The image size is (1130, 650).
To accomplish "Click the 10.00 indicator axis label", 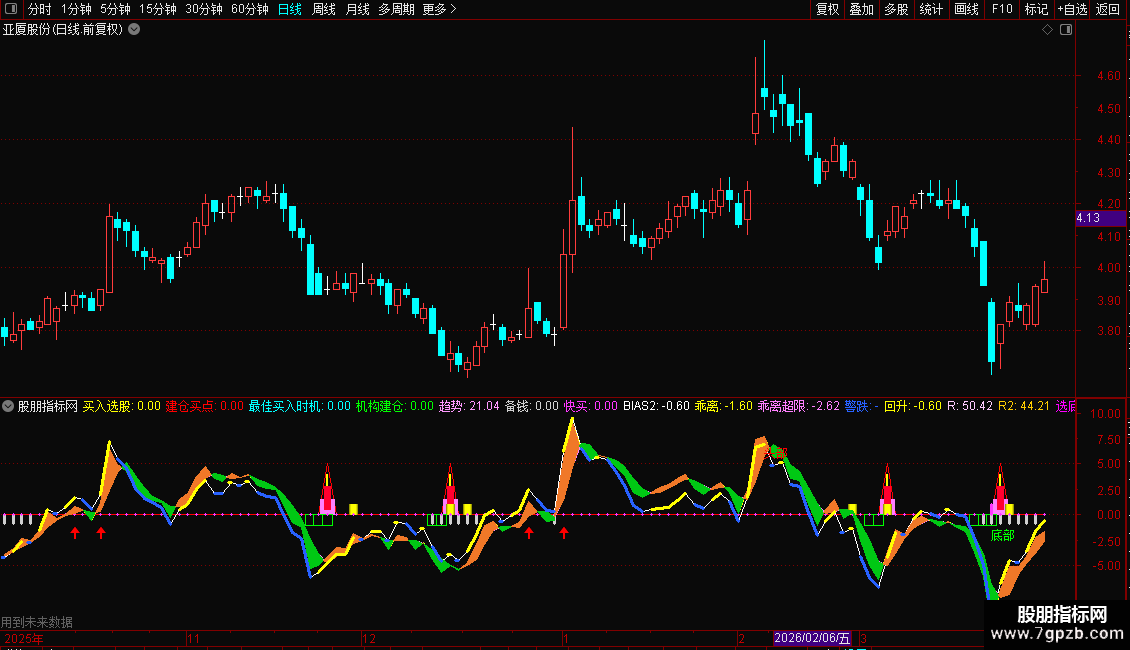I will [x=1105, y=414].
